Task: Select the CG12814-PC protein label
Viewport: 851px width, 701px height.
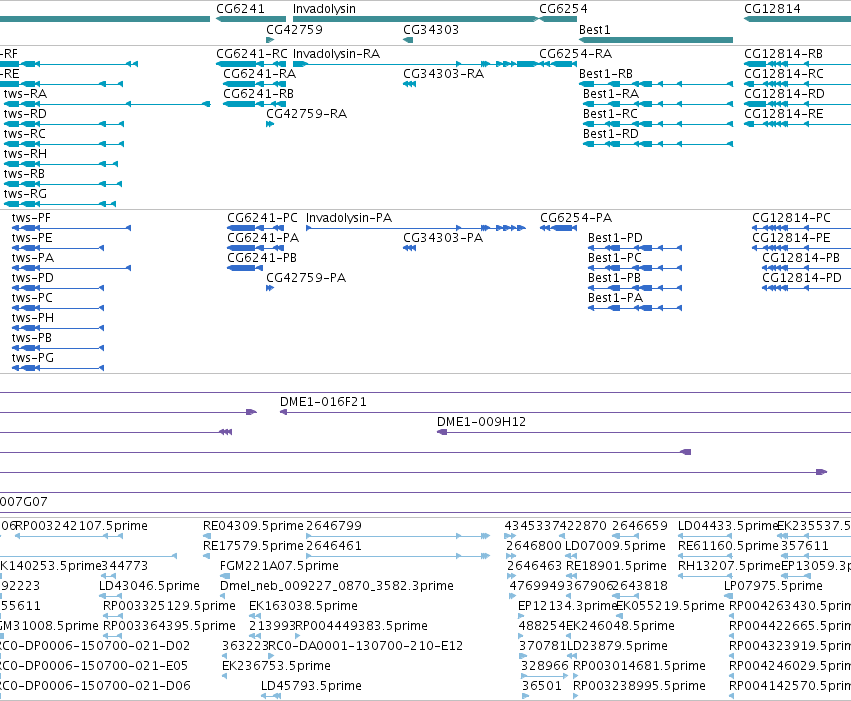Action: 791,218
